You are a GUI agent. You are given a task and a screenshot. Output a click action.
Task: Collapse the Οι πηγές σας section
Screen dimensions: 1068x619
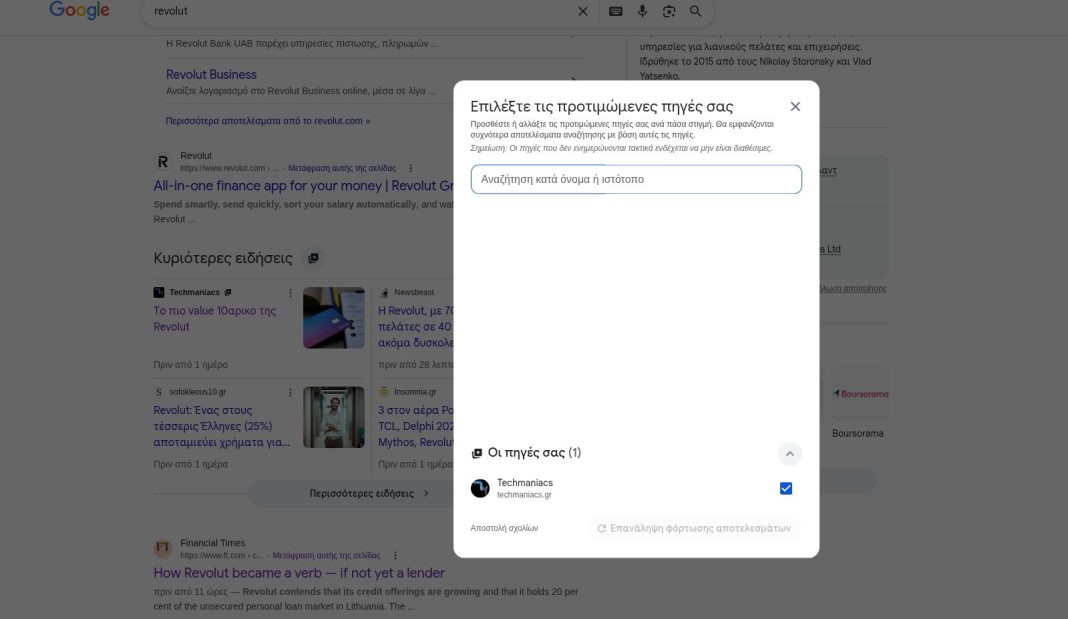[x=789, y=453]
